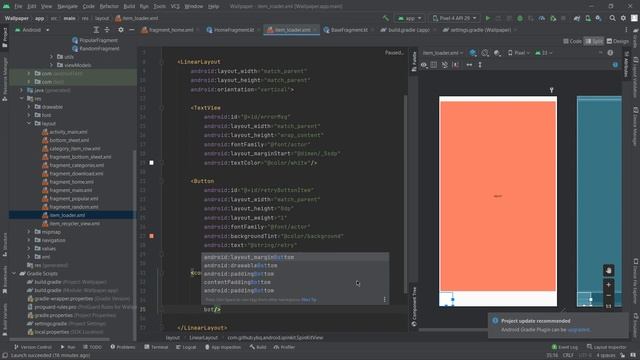
Task: Open the Logcat tool window
Action: (186, 347)
